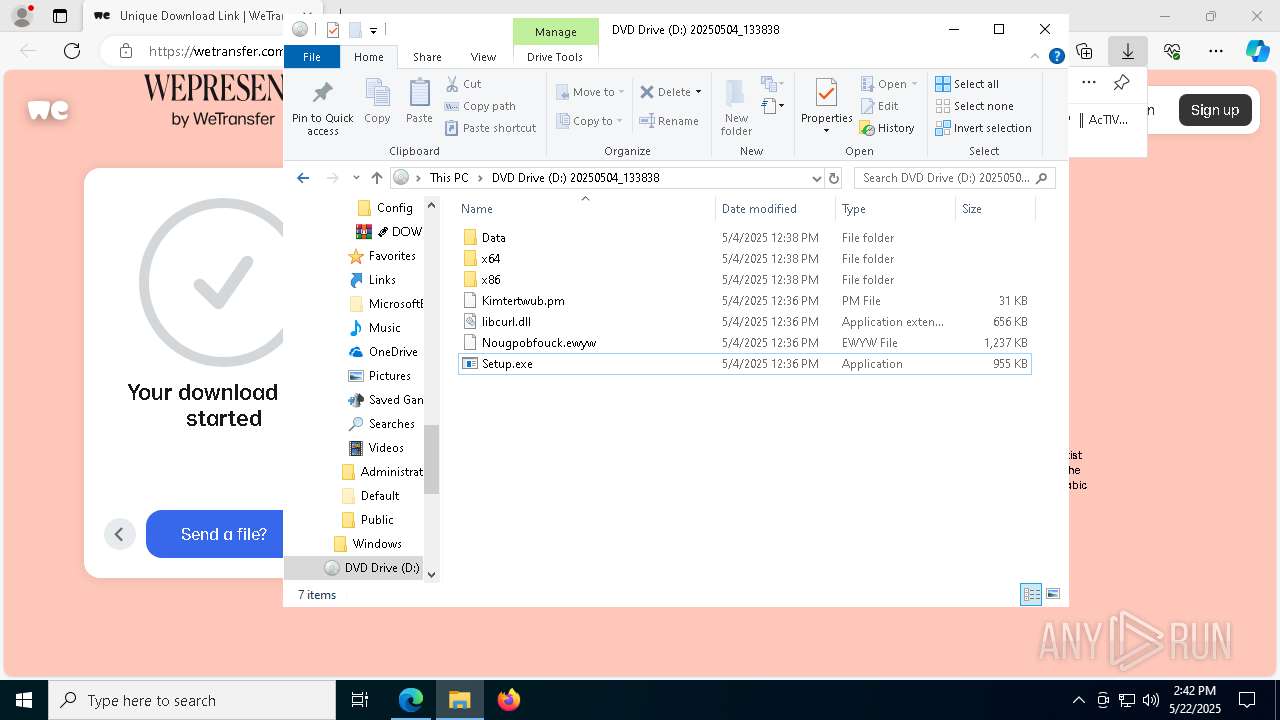Click the Cut scissors icon
Screen dimensions: 1280x720
[452, 84]
